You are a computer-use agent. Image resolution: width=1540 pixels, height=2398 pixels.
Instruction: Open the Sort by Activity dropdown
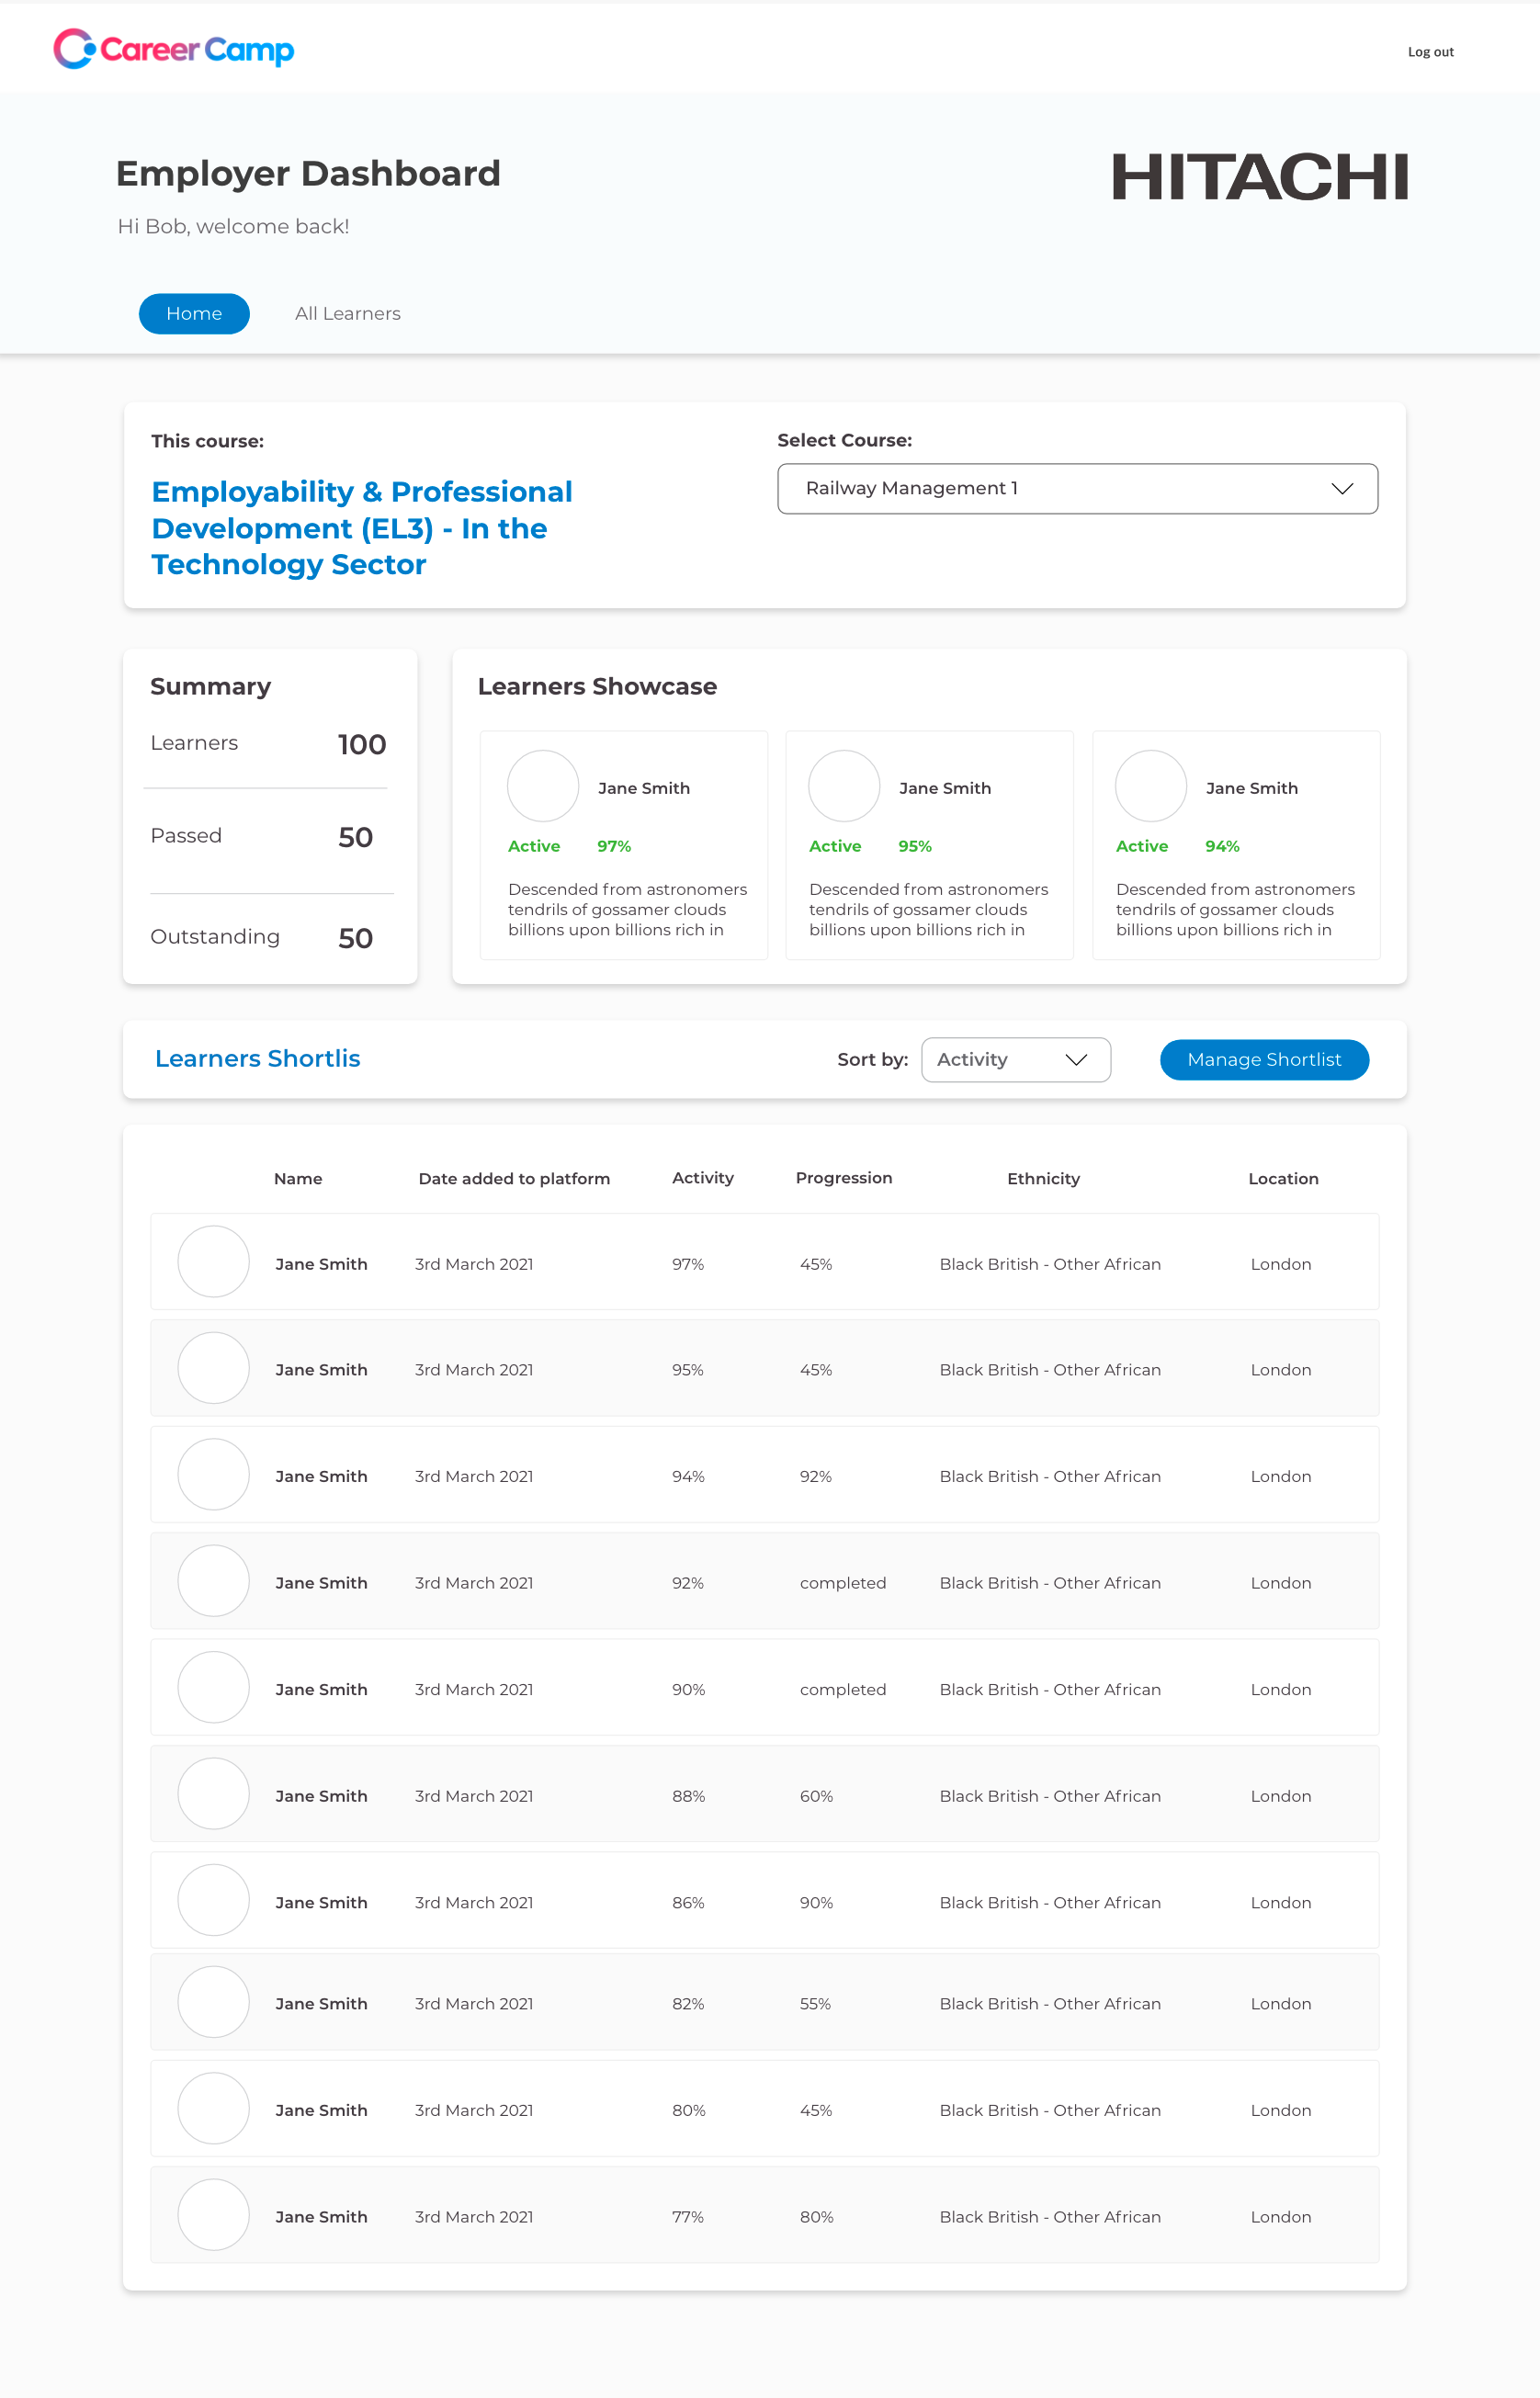[x=1015, y=1059]
